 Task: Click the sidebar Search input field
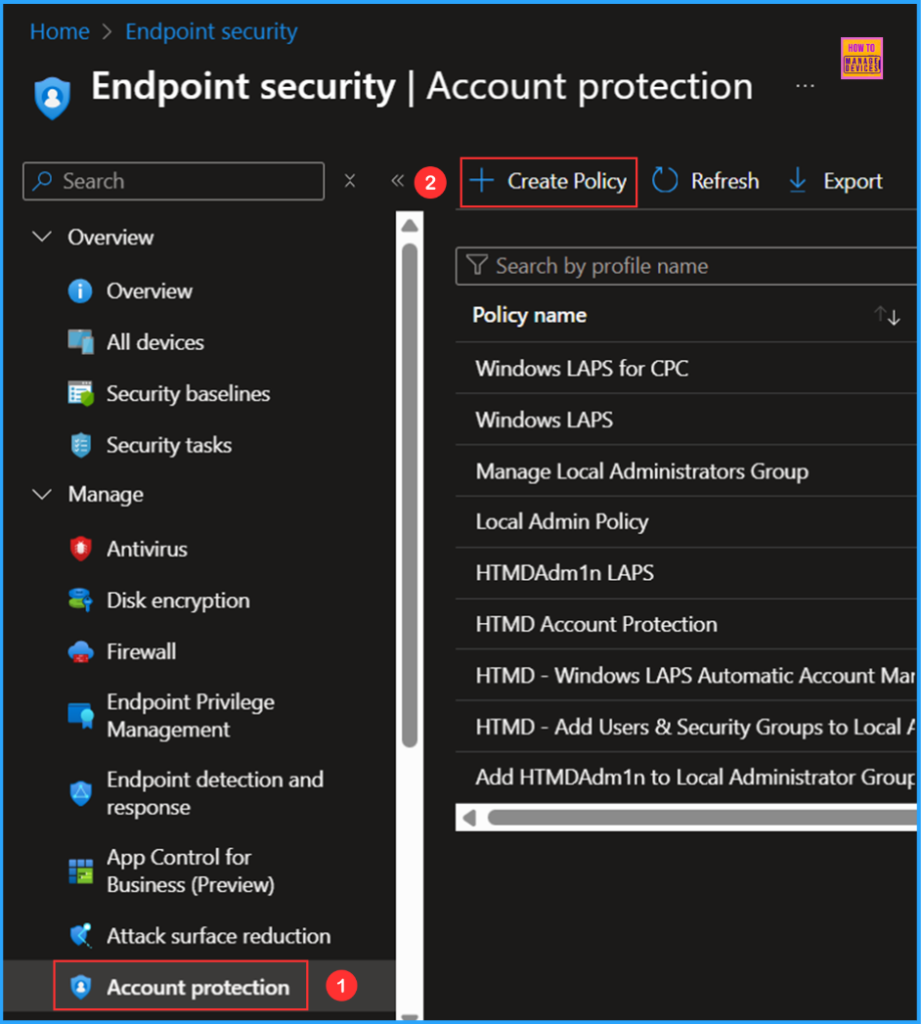click(x=174, y=181)
